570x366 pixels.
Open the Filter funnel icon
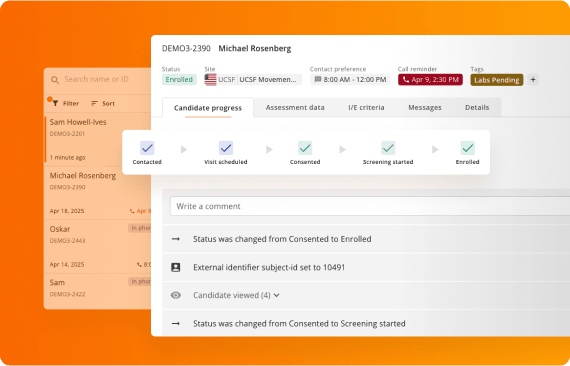pyautogui.click(x=55, y=104)
